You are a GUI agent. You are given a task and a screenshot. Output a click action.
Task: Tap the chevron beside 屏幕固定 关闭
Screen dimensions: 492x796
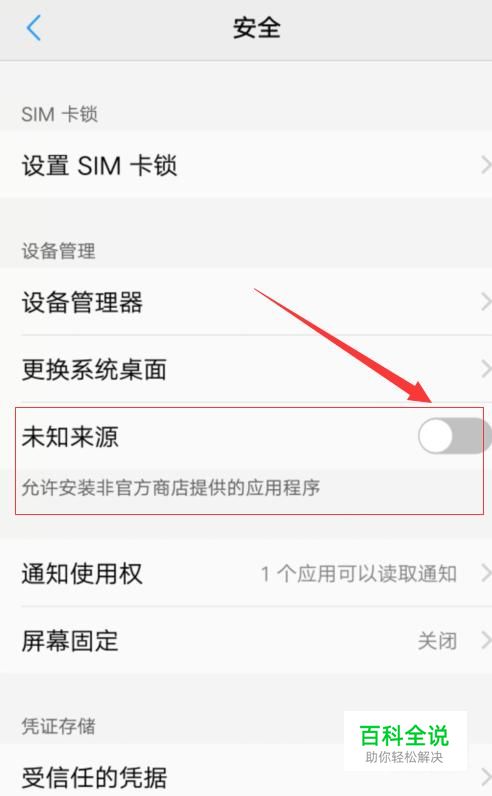pos(486,641)
